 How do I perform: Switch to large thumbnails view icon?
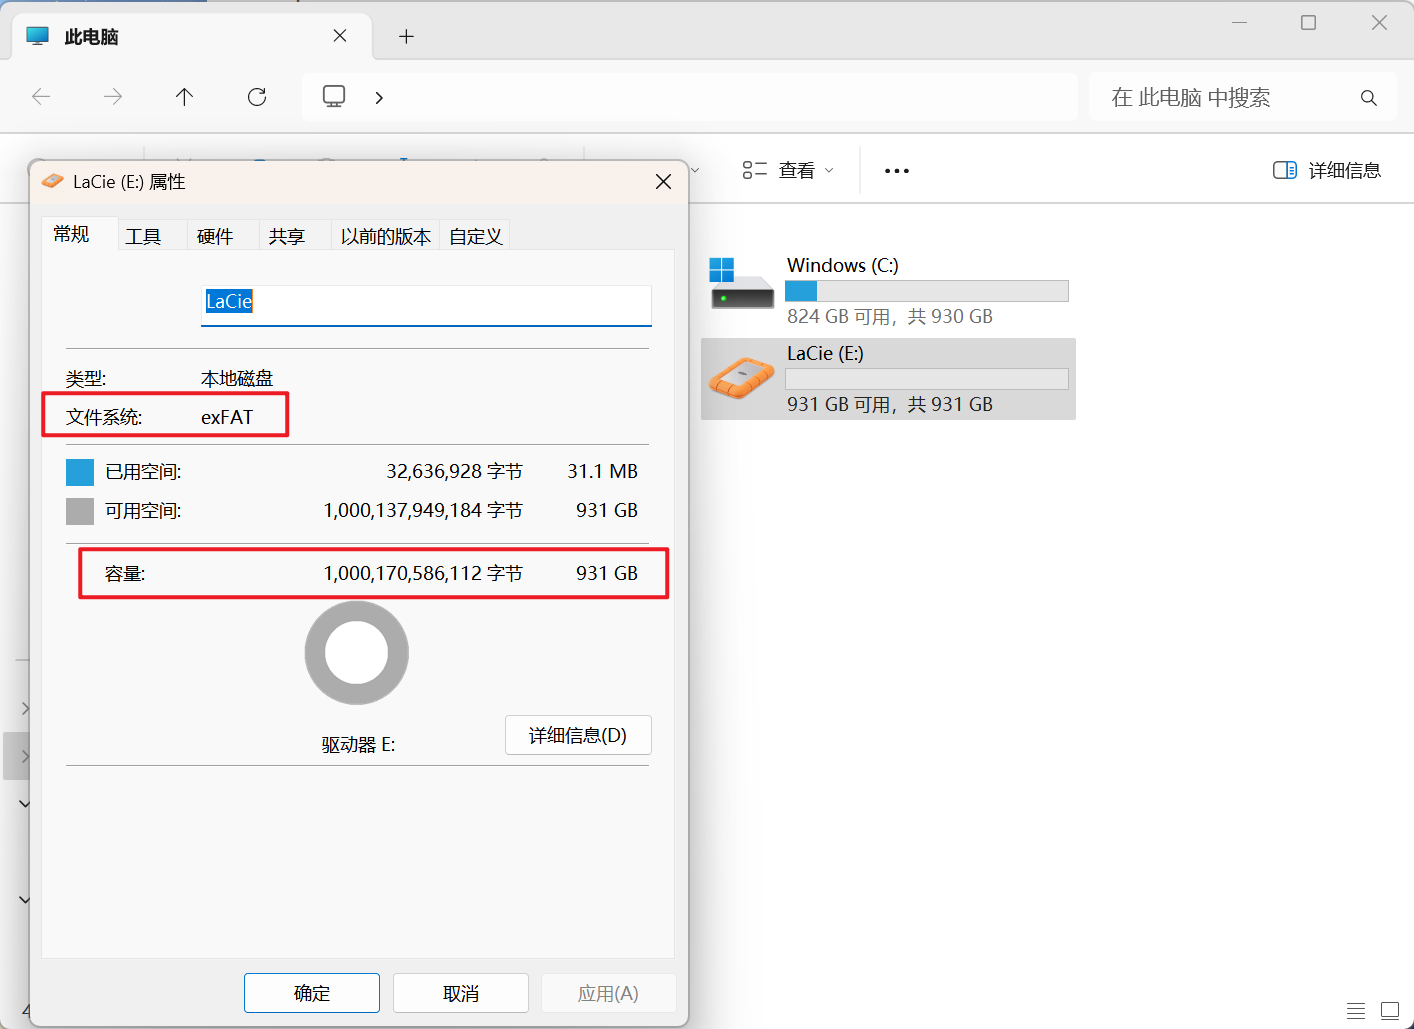click(1390, 1010)
